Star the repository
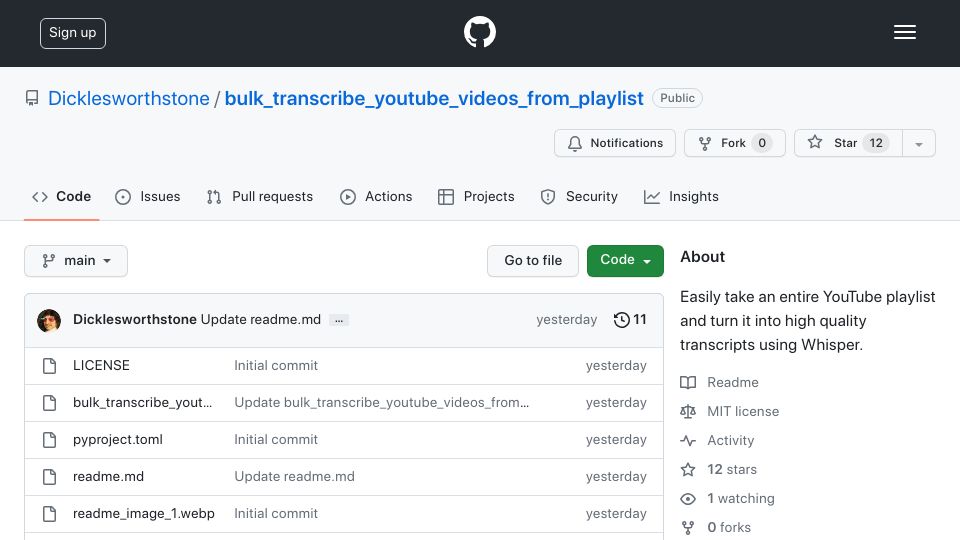 point(848,143)
